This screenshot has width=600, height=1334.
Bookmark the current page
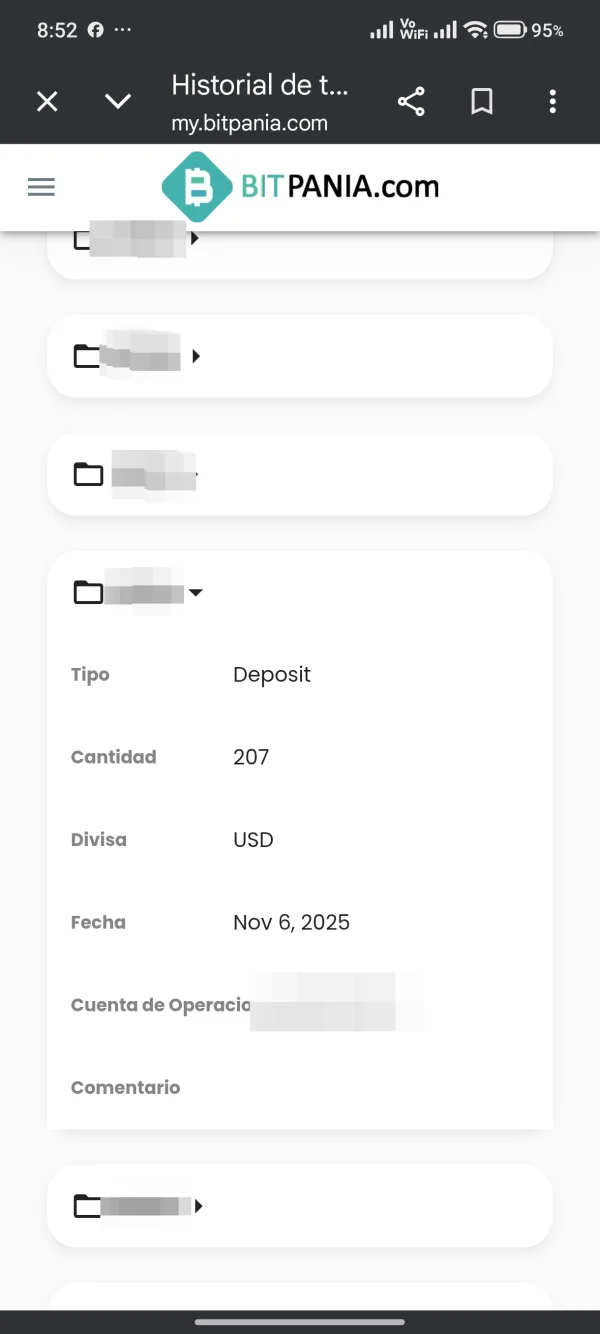coord(482,101)
